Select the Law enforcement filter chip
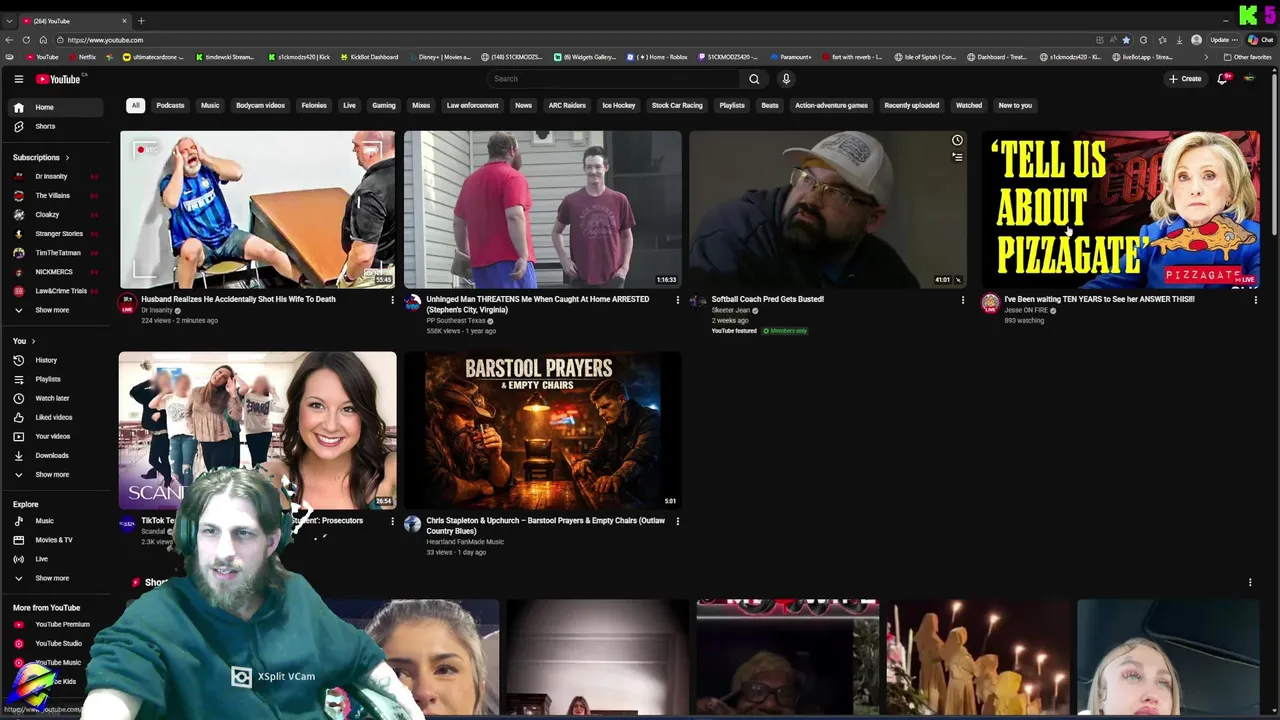The width and height of the screenshot is (1280, 720). click(x=472, y=105)
